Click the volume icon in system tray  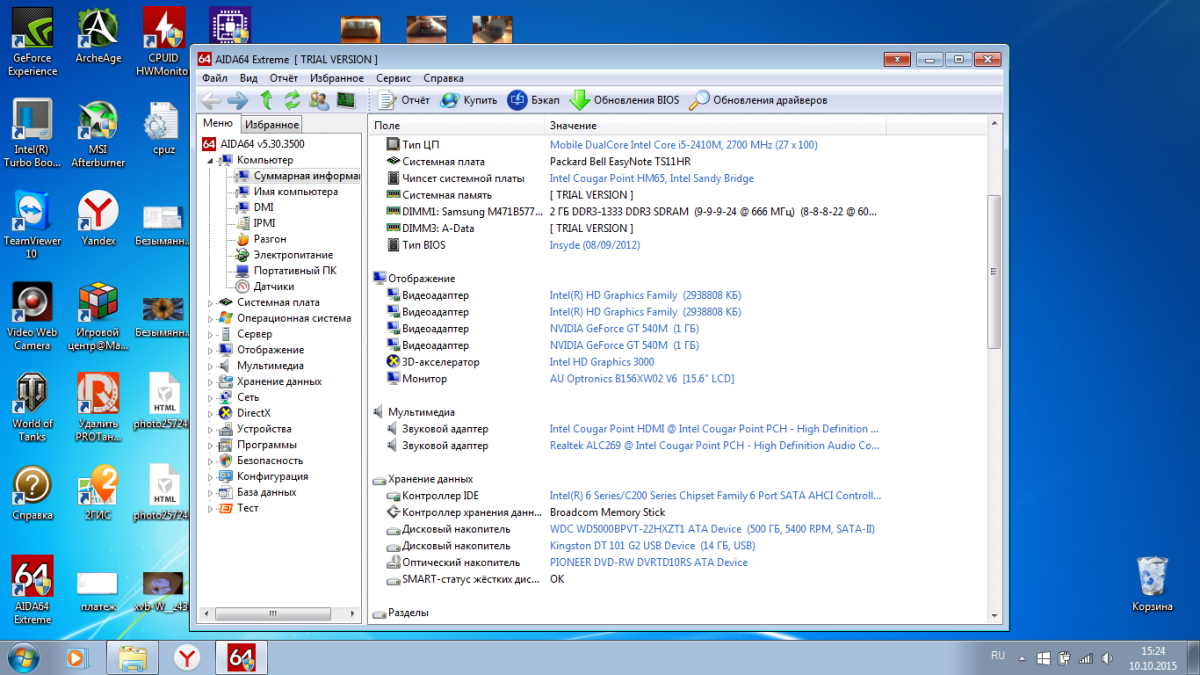[1106, 658]
